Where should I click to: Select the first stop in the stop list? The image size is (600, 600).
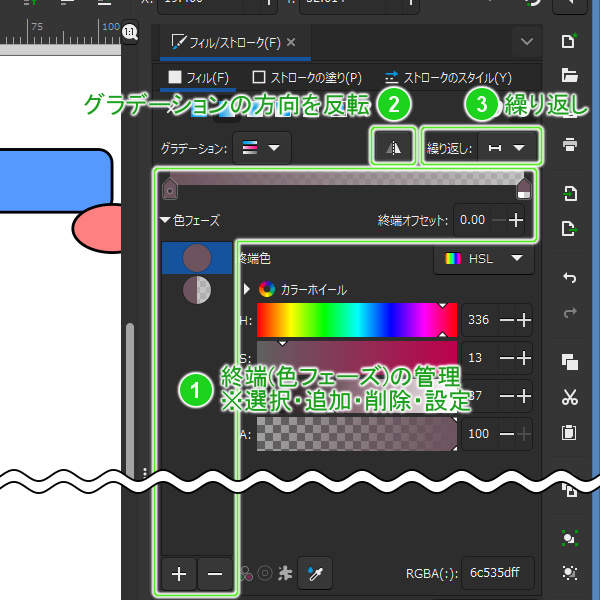197,258
